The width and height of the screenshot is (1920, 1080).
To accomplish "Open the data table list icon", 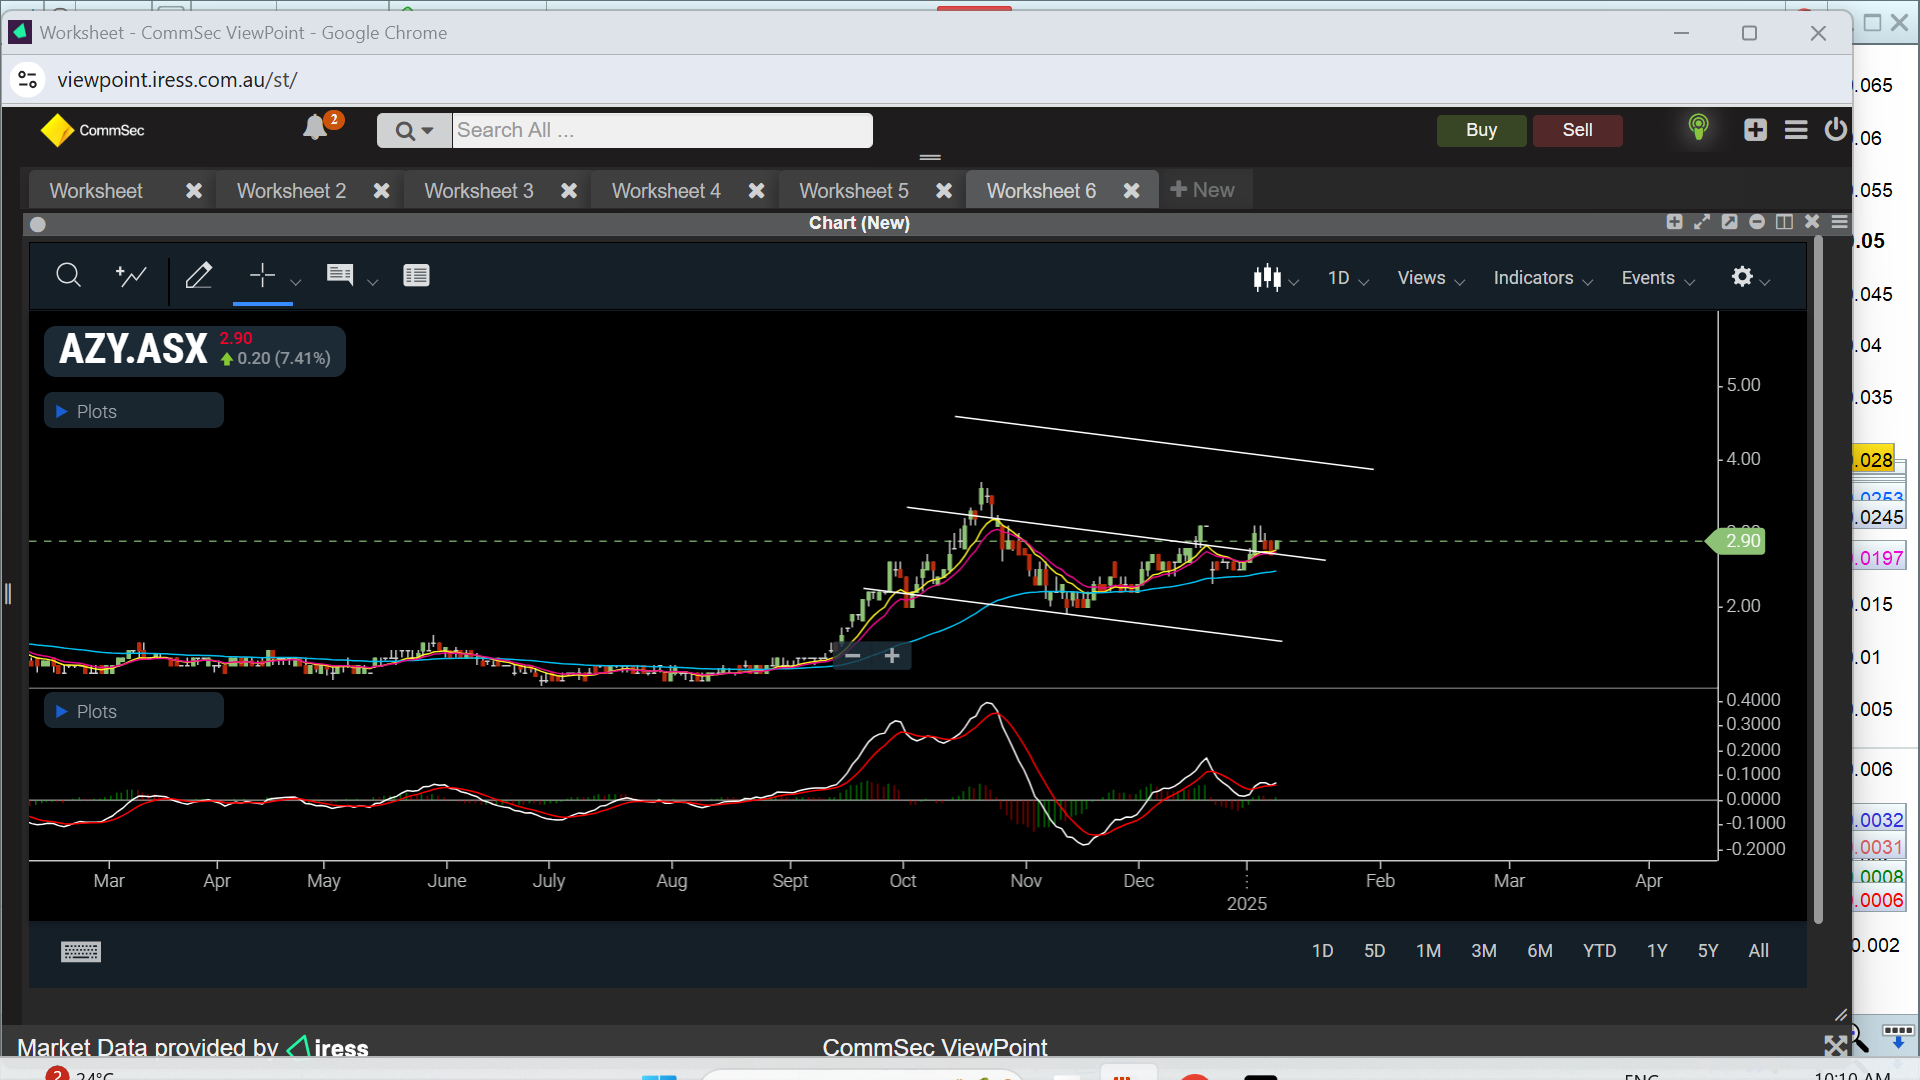I will pyautogui.click(x=416, y=275).
